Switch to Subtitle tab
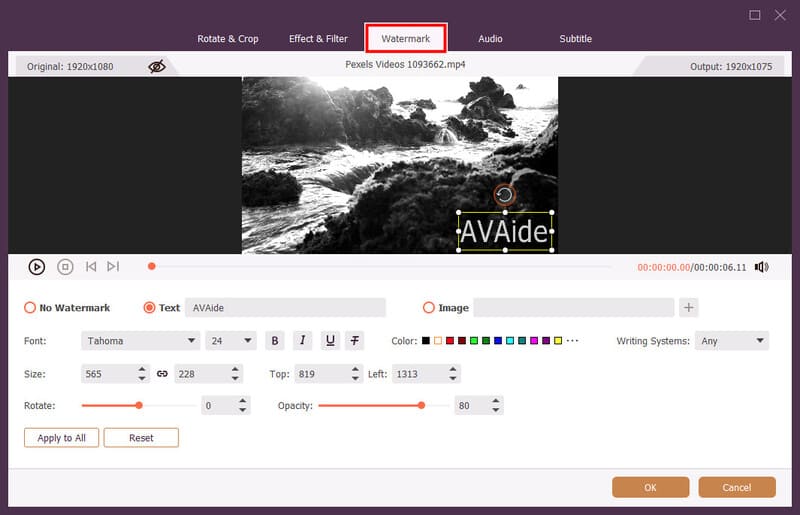Screen dimensions: 800x515 point(575,39)
